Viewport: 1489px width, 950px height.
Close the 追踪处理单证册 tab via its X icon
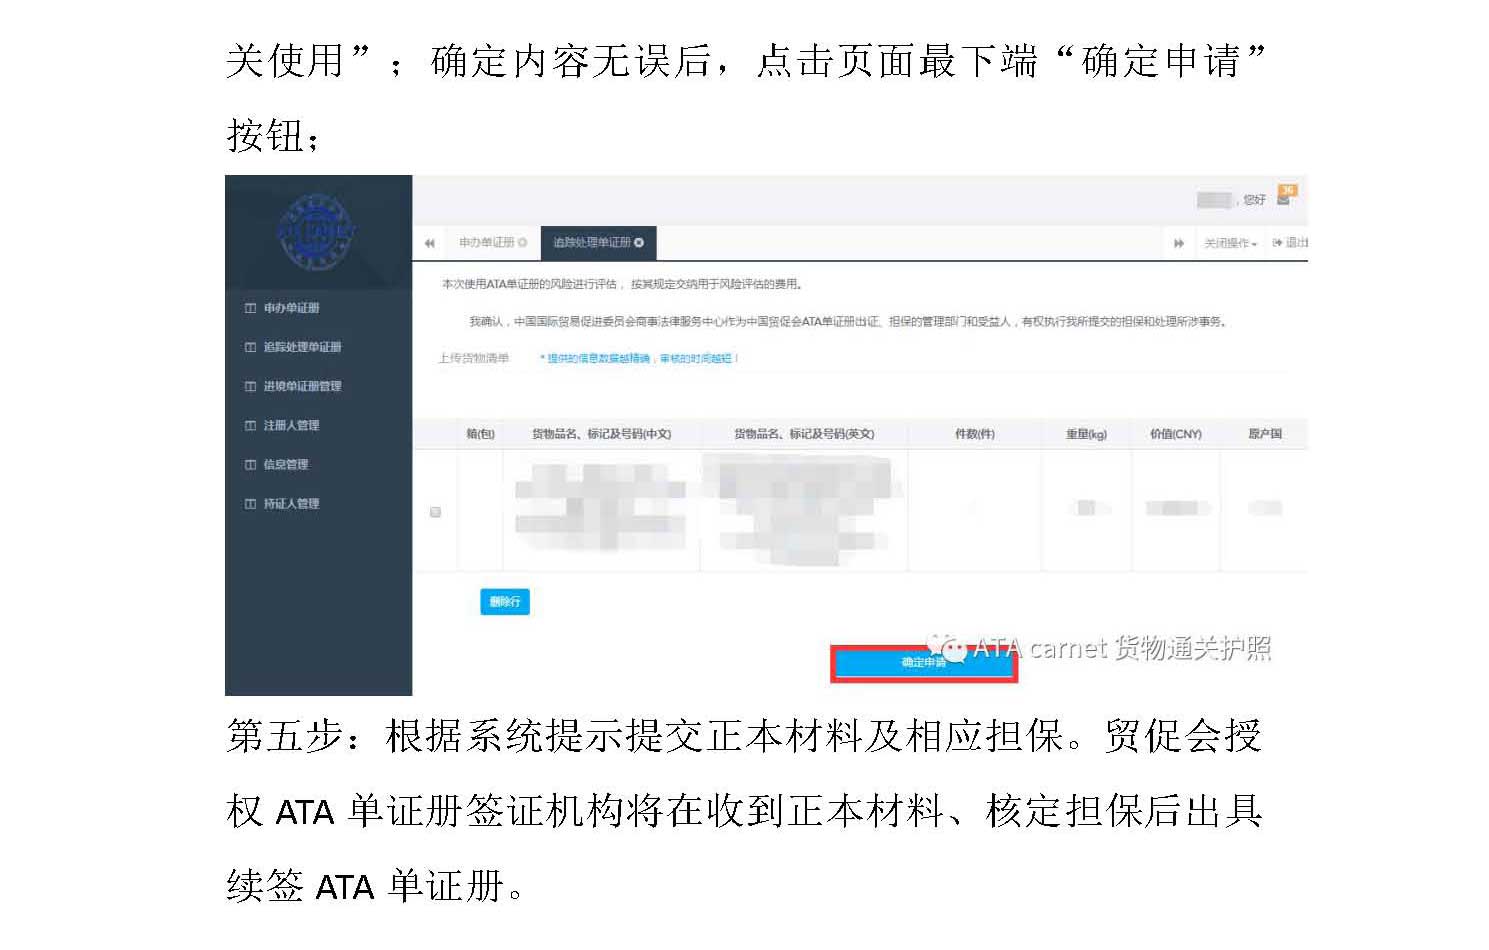[639, 243]
